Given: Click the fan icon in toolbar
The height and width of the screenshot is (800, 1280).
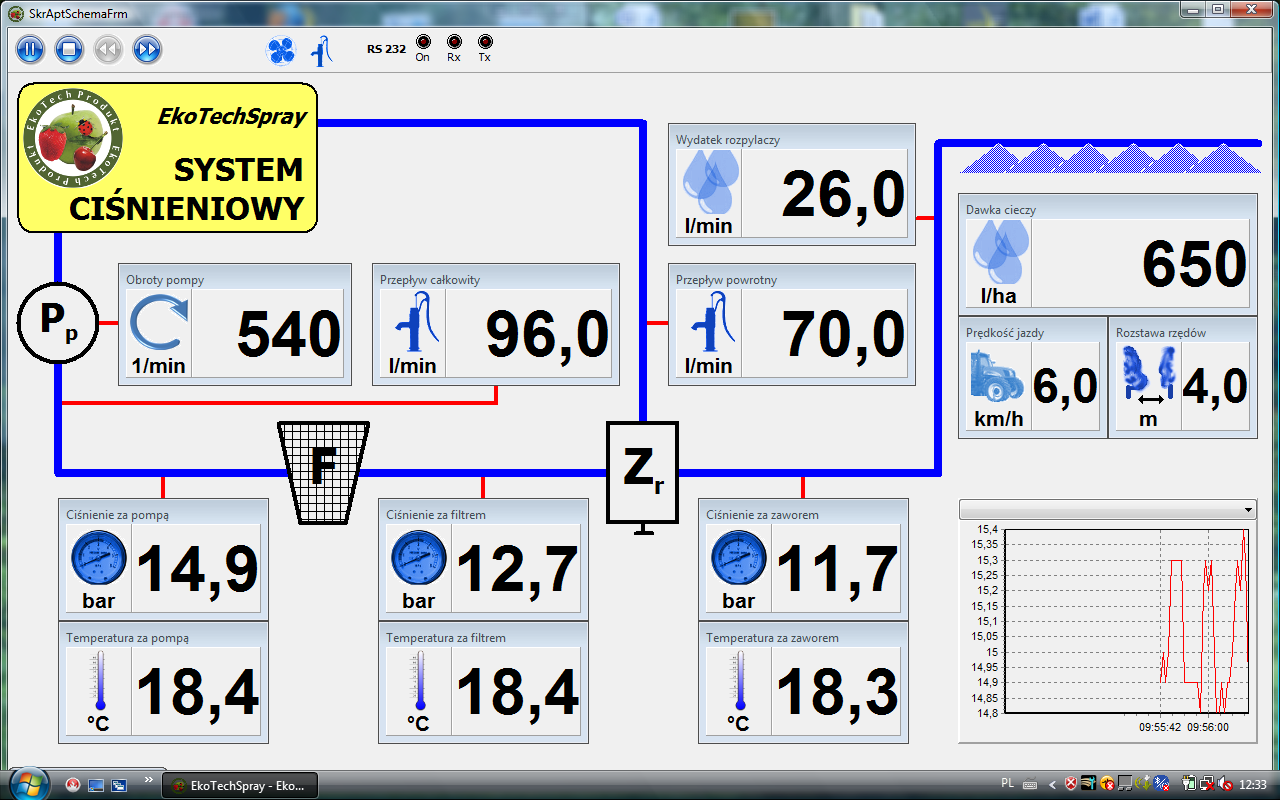Looking at the screenshot, I should (x=282, y=51).
